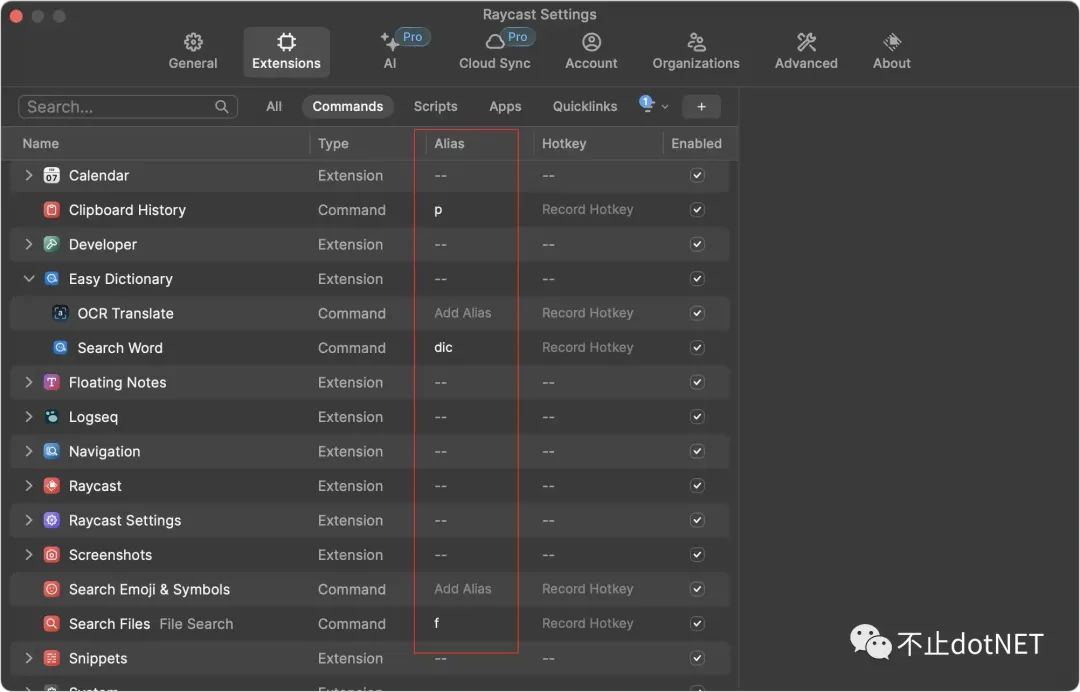Click the Developer extension icon
1080x692 pixels.
click(x=52, y=244)
